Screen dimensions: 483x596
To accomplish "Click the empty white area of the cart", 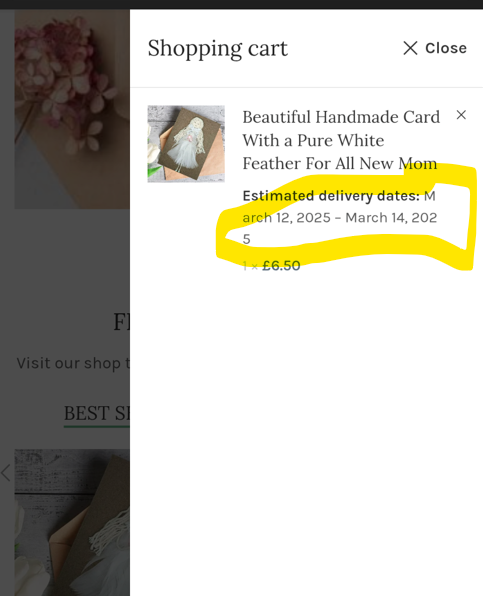I will [306, 437].
